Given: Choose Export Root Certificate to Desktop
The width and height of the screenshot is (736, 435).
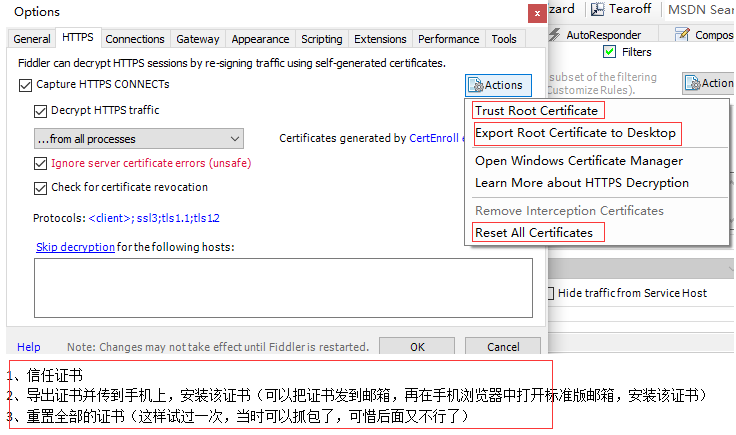Looking at the screenshot, I should click(575, 133).
